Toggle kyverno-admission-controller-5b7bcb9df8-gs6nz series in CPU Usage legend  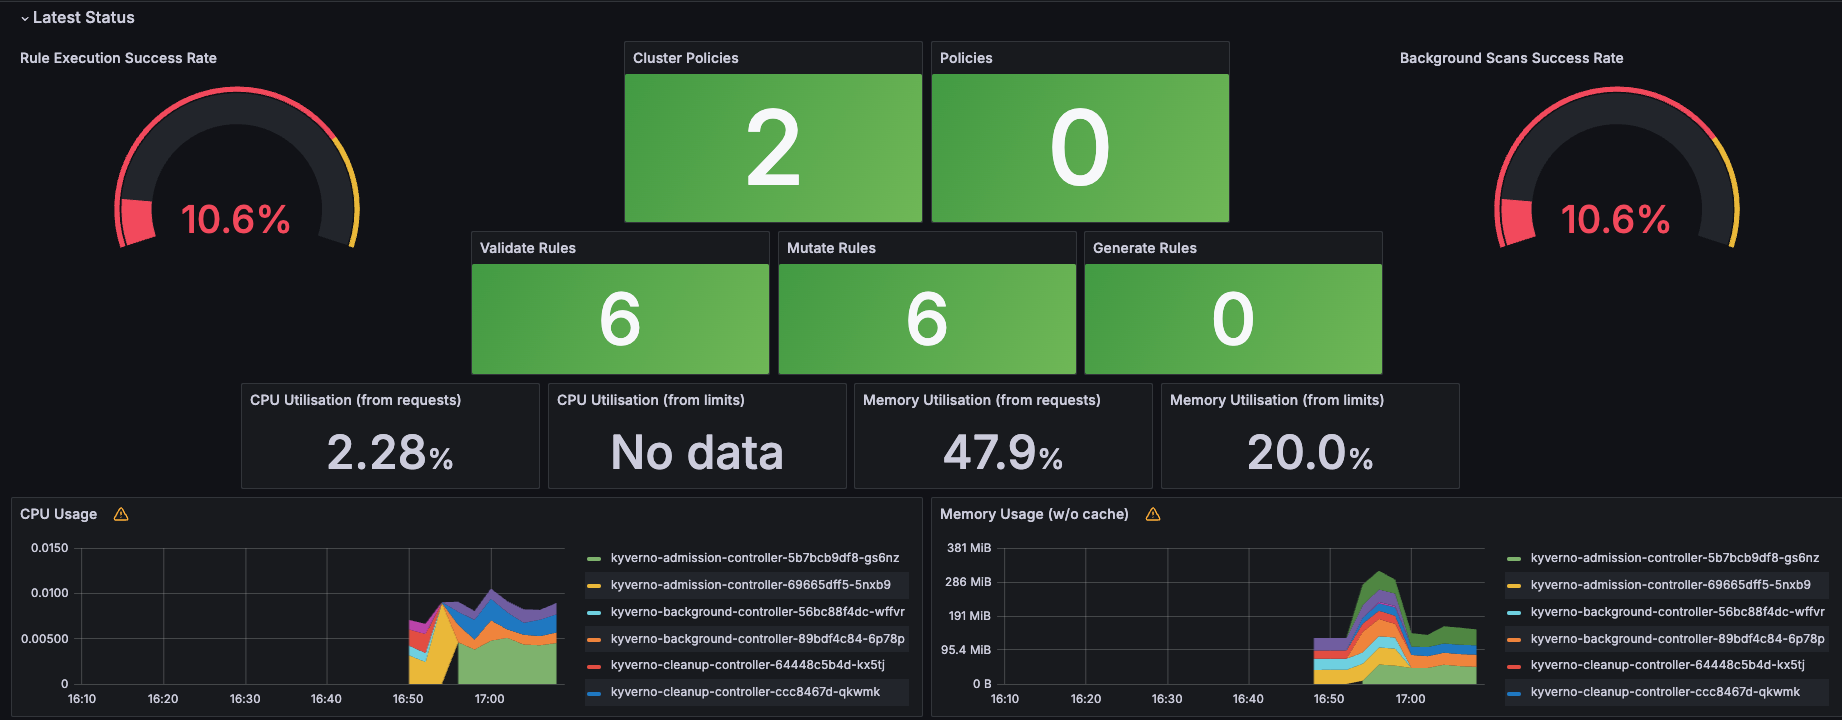(x=755, y=558)
